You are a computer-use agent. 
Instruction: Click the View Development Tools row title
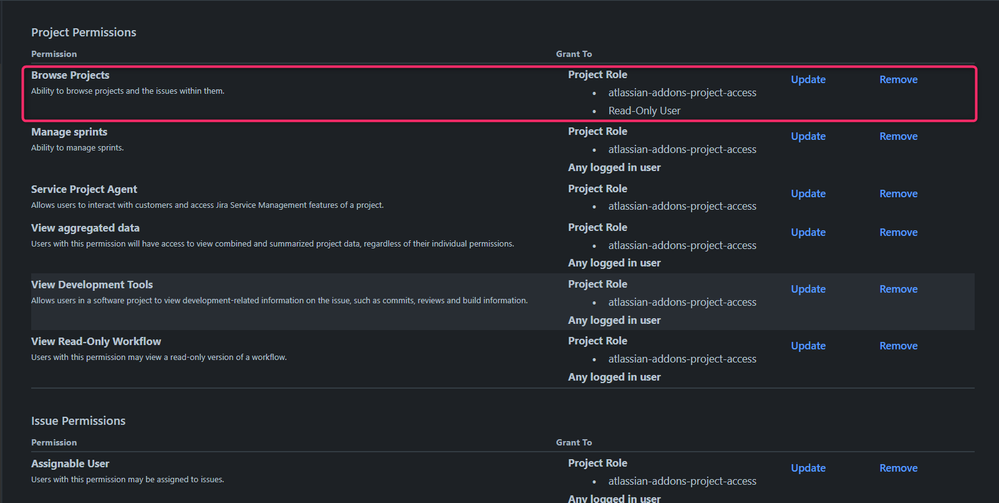[x=92, y=284]
